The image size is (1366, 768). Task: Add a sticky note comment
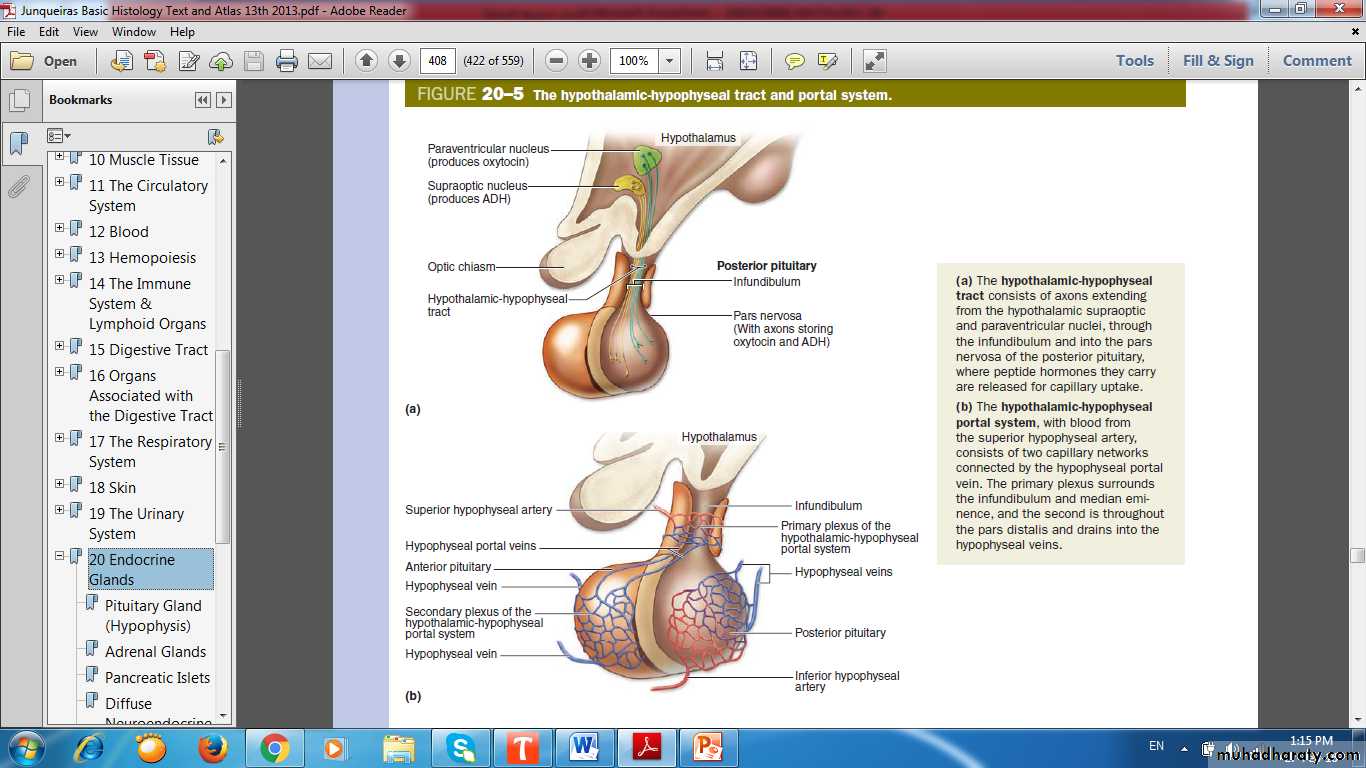coord(794,61)
